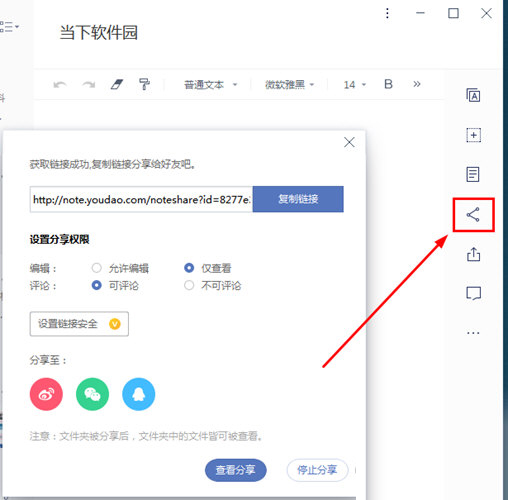Click the comment bubble icon in sidebar

tap(473, 293)
